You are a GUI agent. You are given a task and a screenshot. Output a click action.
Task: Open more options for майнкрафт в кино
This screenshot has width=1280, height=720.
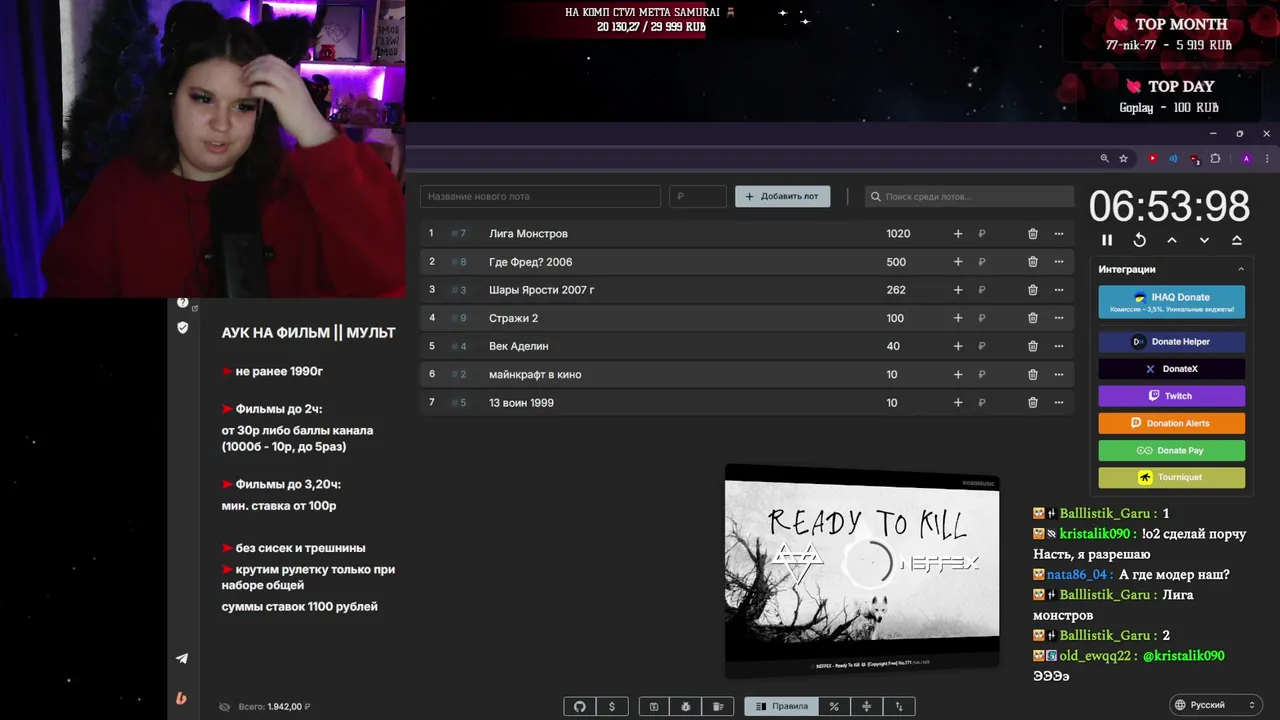click(1059, 374)
